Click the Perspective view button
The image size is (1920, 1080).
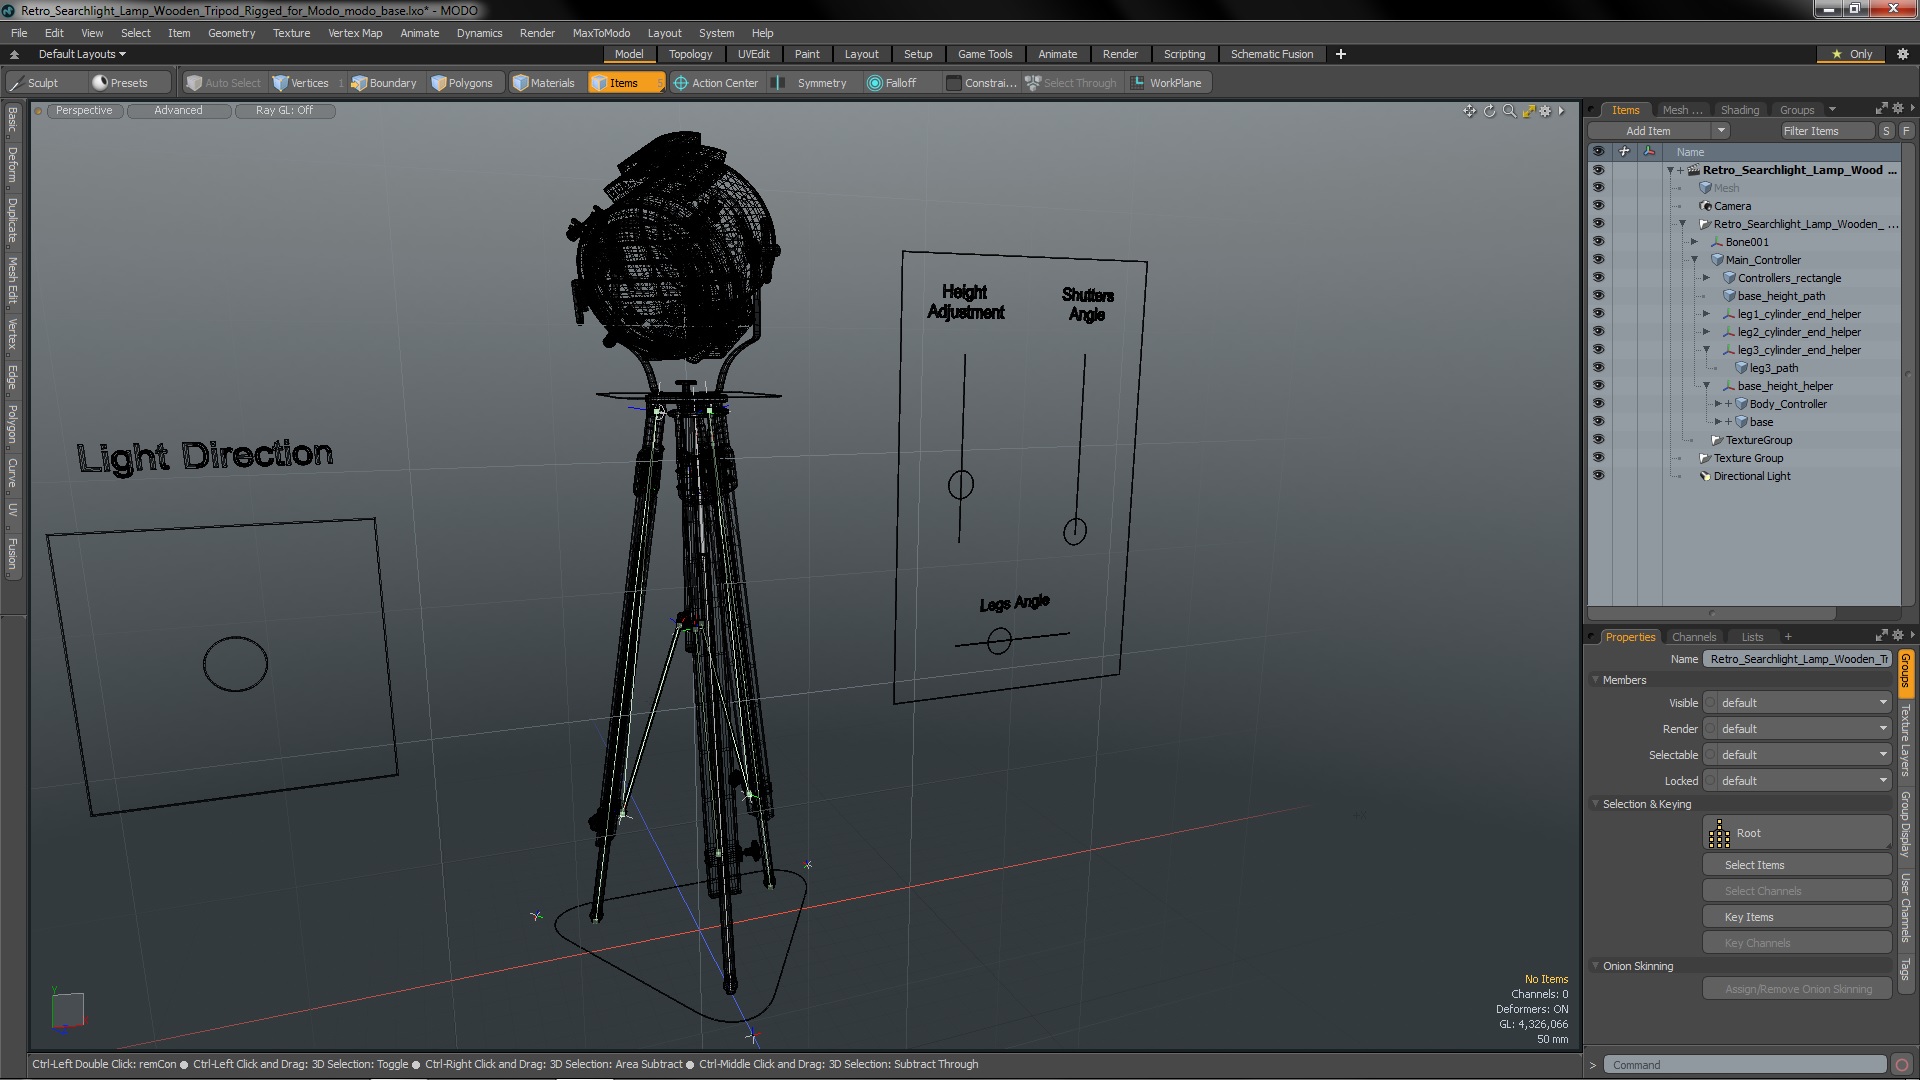pos(84,111)
